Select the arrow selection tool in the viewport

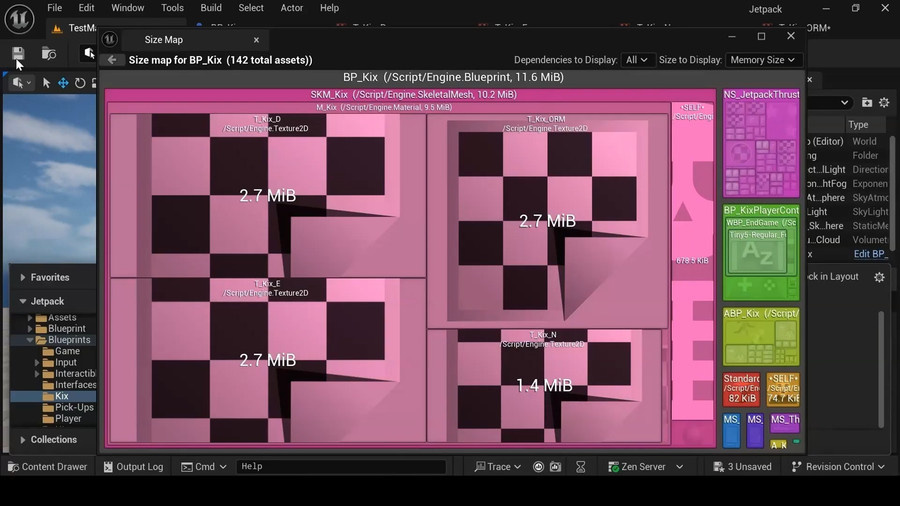tap(46, 83)
